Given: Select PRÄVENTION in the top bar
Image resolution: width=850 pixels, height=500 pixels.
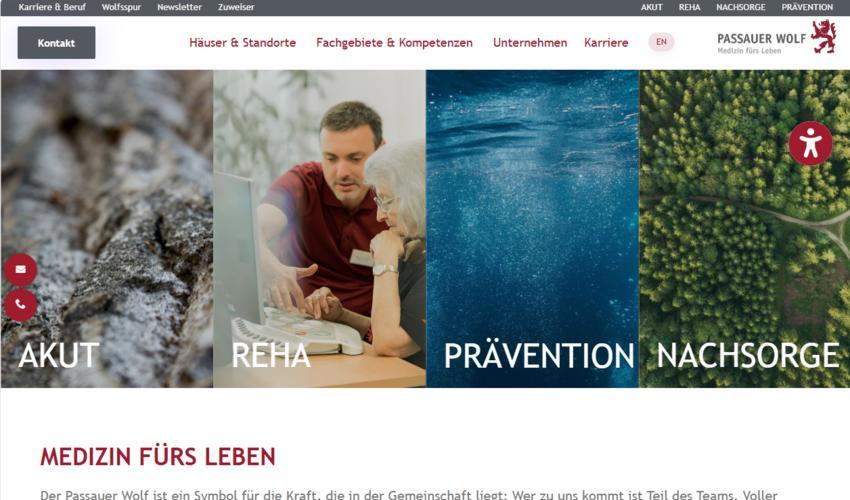Looking at the screenshot, I should (807, 7).
